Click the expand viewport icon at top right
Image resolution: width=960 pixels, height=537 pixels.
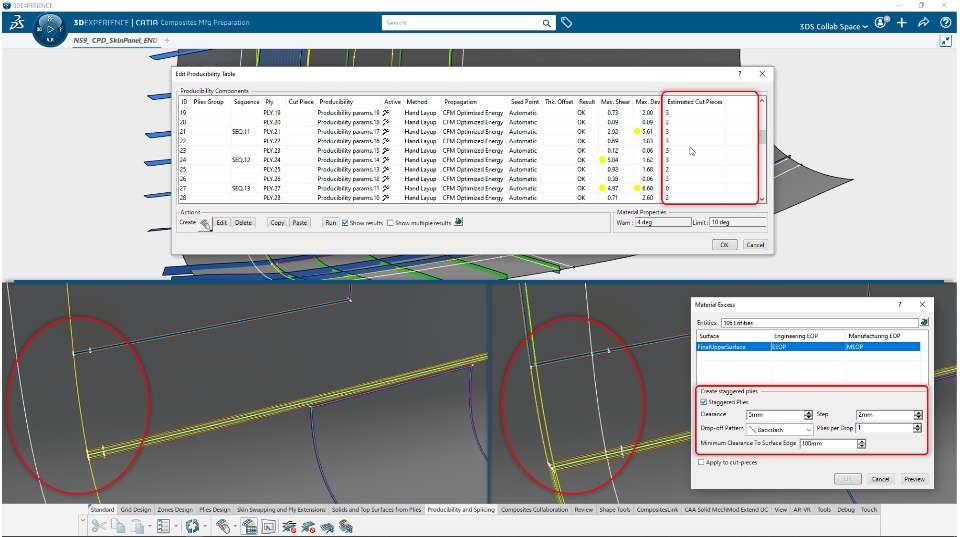tap(946, 41)
